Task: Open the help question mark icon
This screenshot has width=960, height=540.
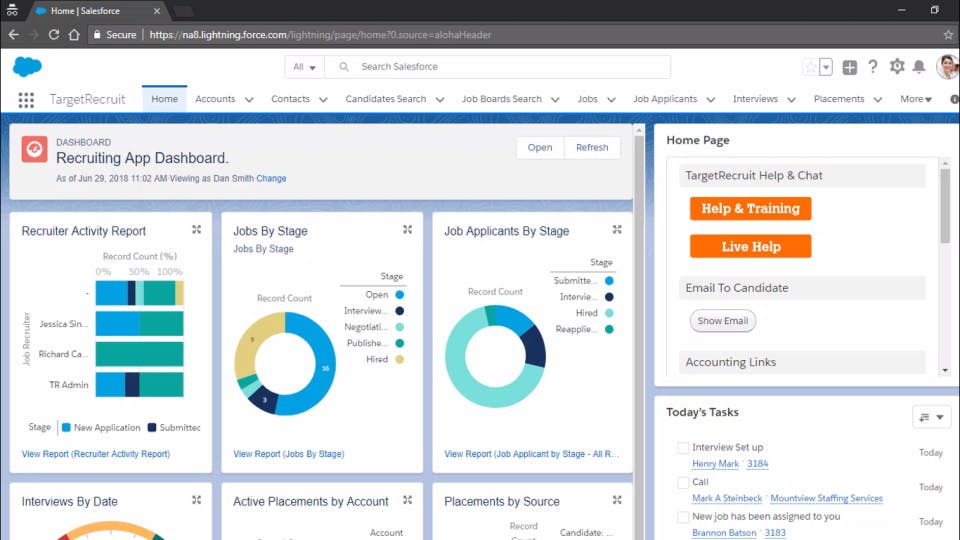Action: 872,67
